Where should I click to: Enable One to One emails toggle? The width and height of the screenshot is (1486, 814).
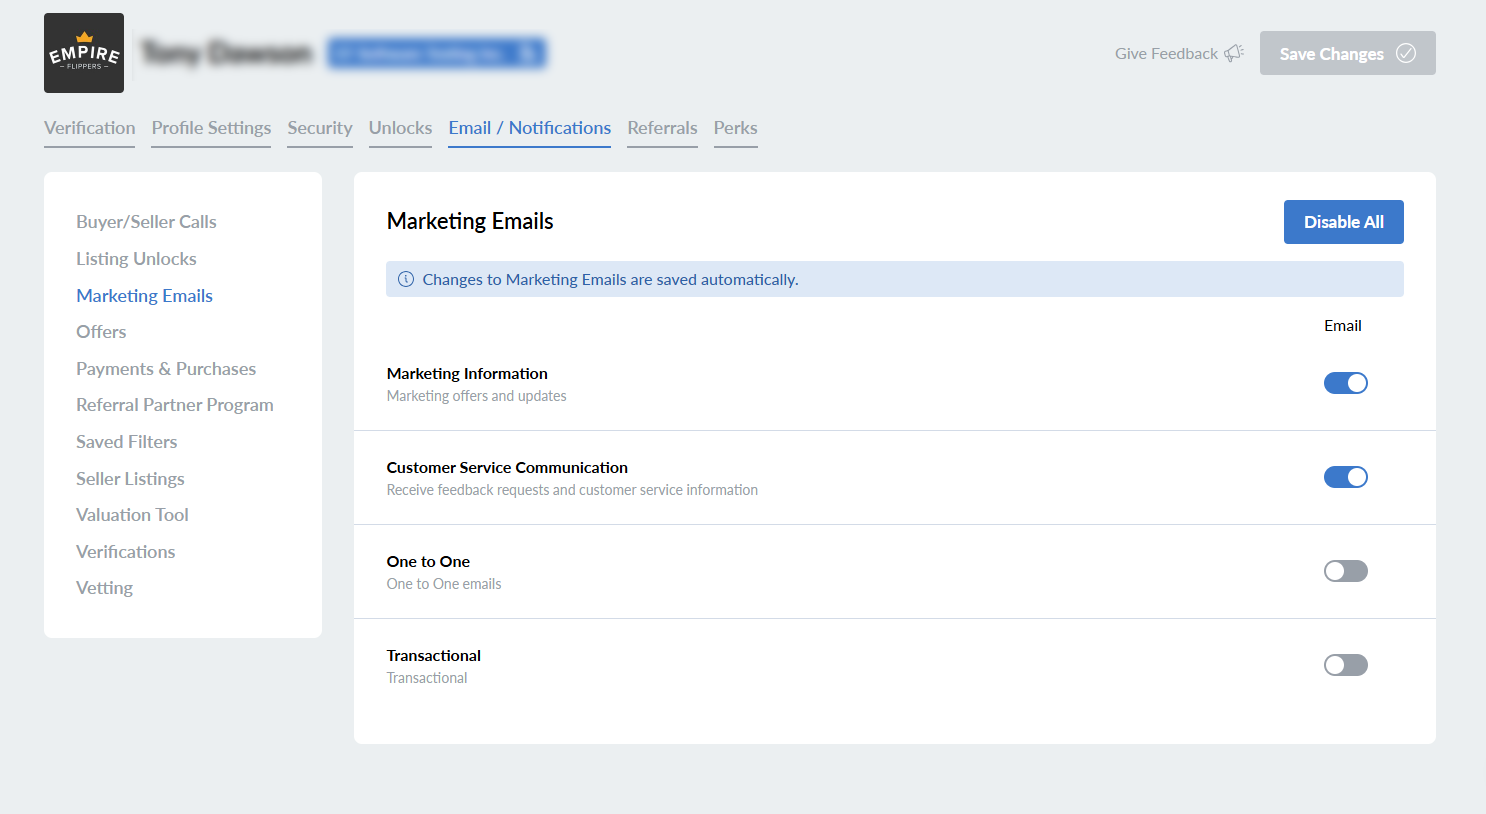coord(1345,571)
